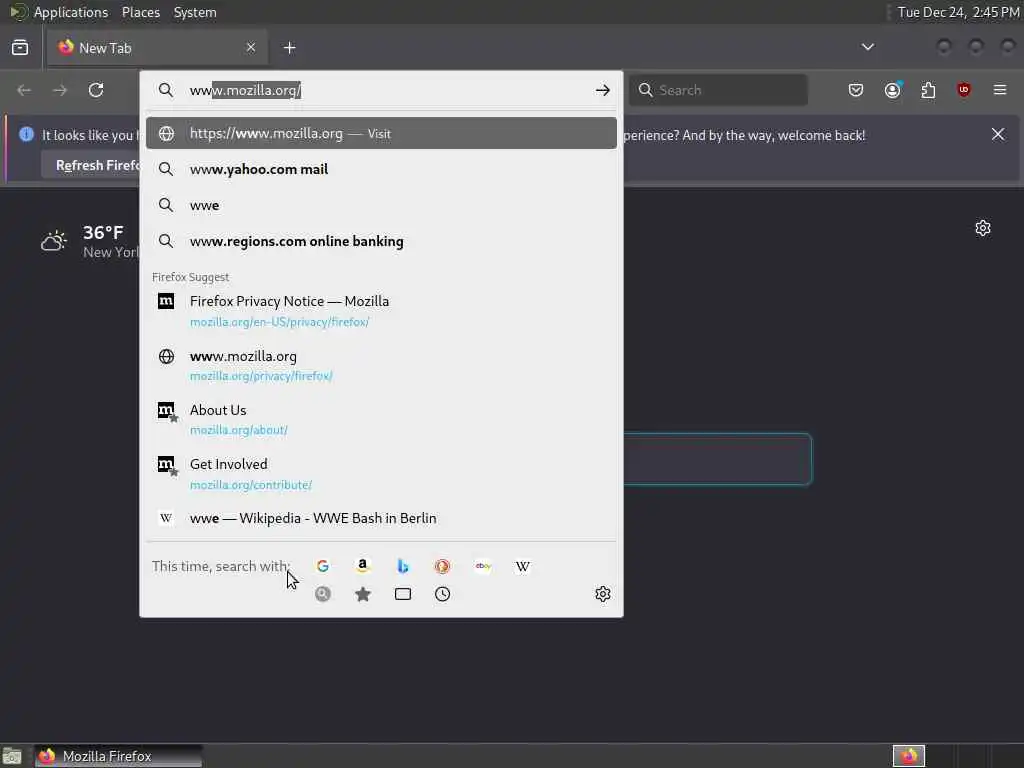The image size is (1024, 768).
Task: Select the wwe search suggestion
Action: tap(381, 205)
